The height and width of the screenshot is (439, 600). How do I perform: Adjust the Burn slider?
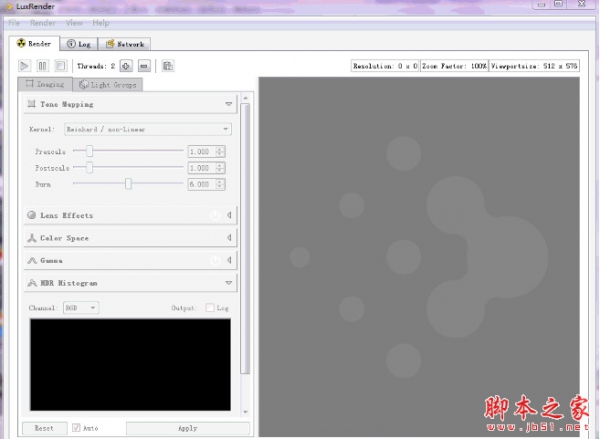128,184
